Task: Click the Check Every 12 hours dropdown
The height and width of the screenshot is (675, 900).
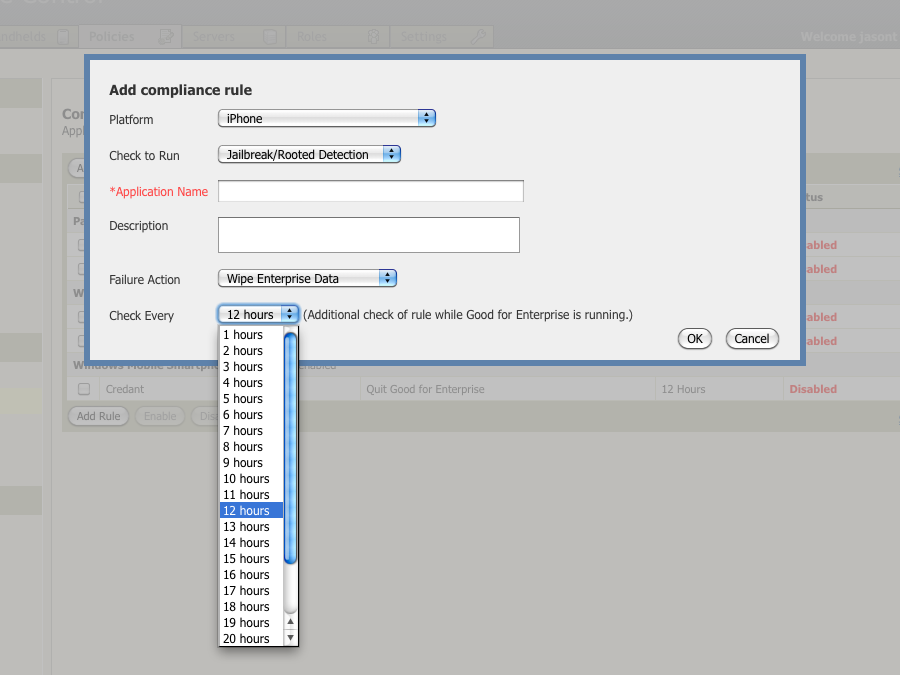Action: click(x=258, y=315)
